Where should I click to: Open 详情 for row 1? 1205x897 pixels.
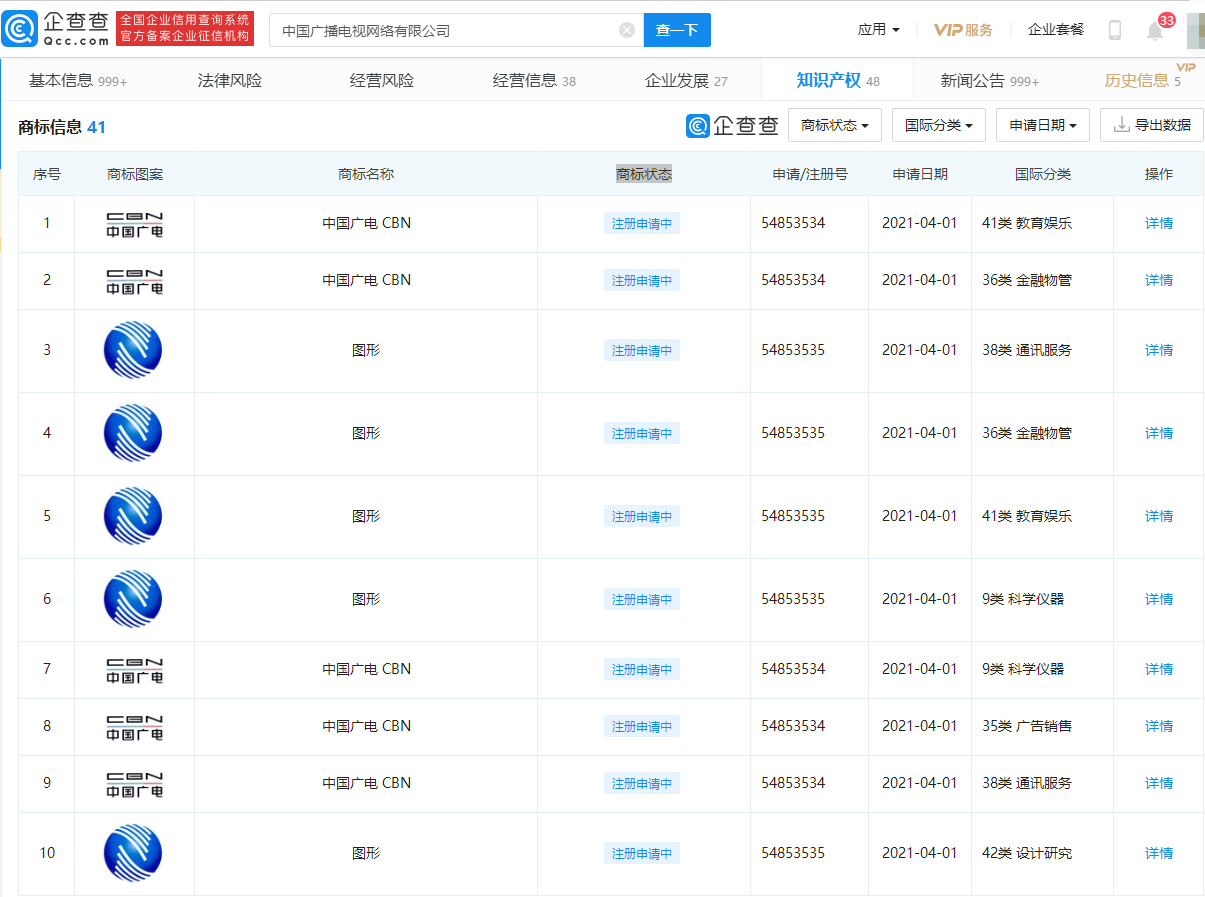tap(1159, 223)
